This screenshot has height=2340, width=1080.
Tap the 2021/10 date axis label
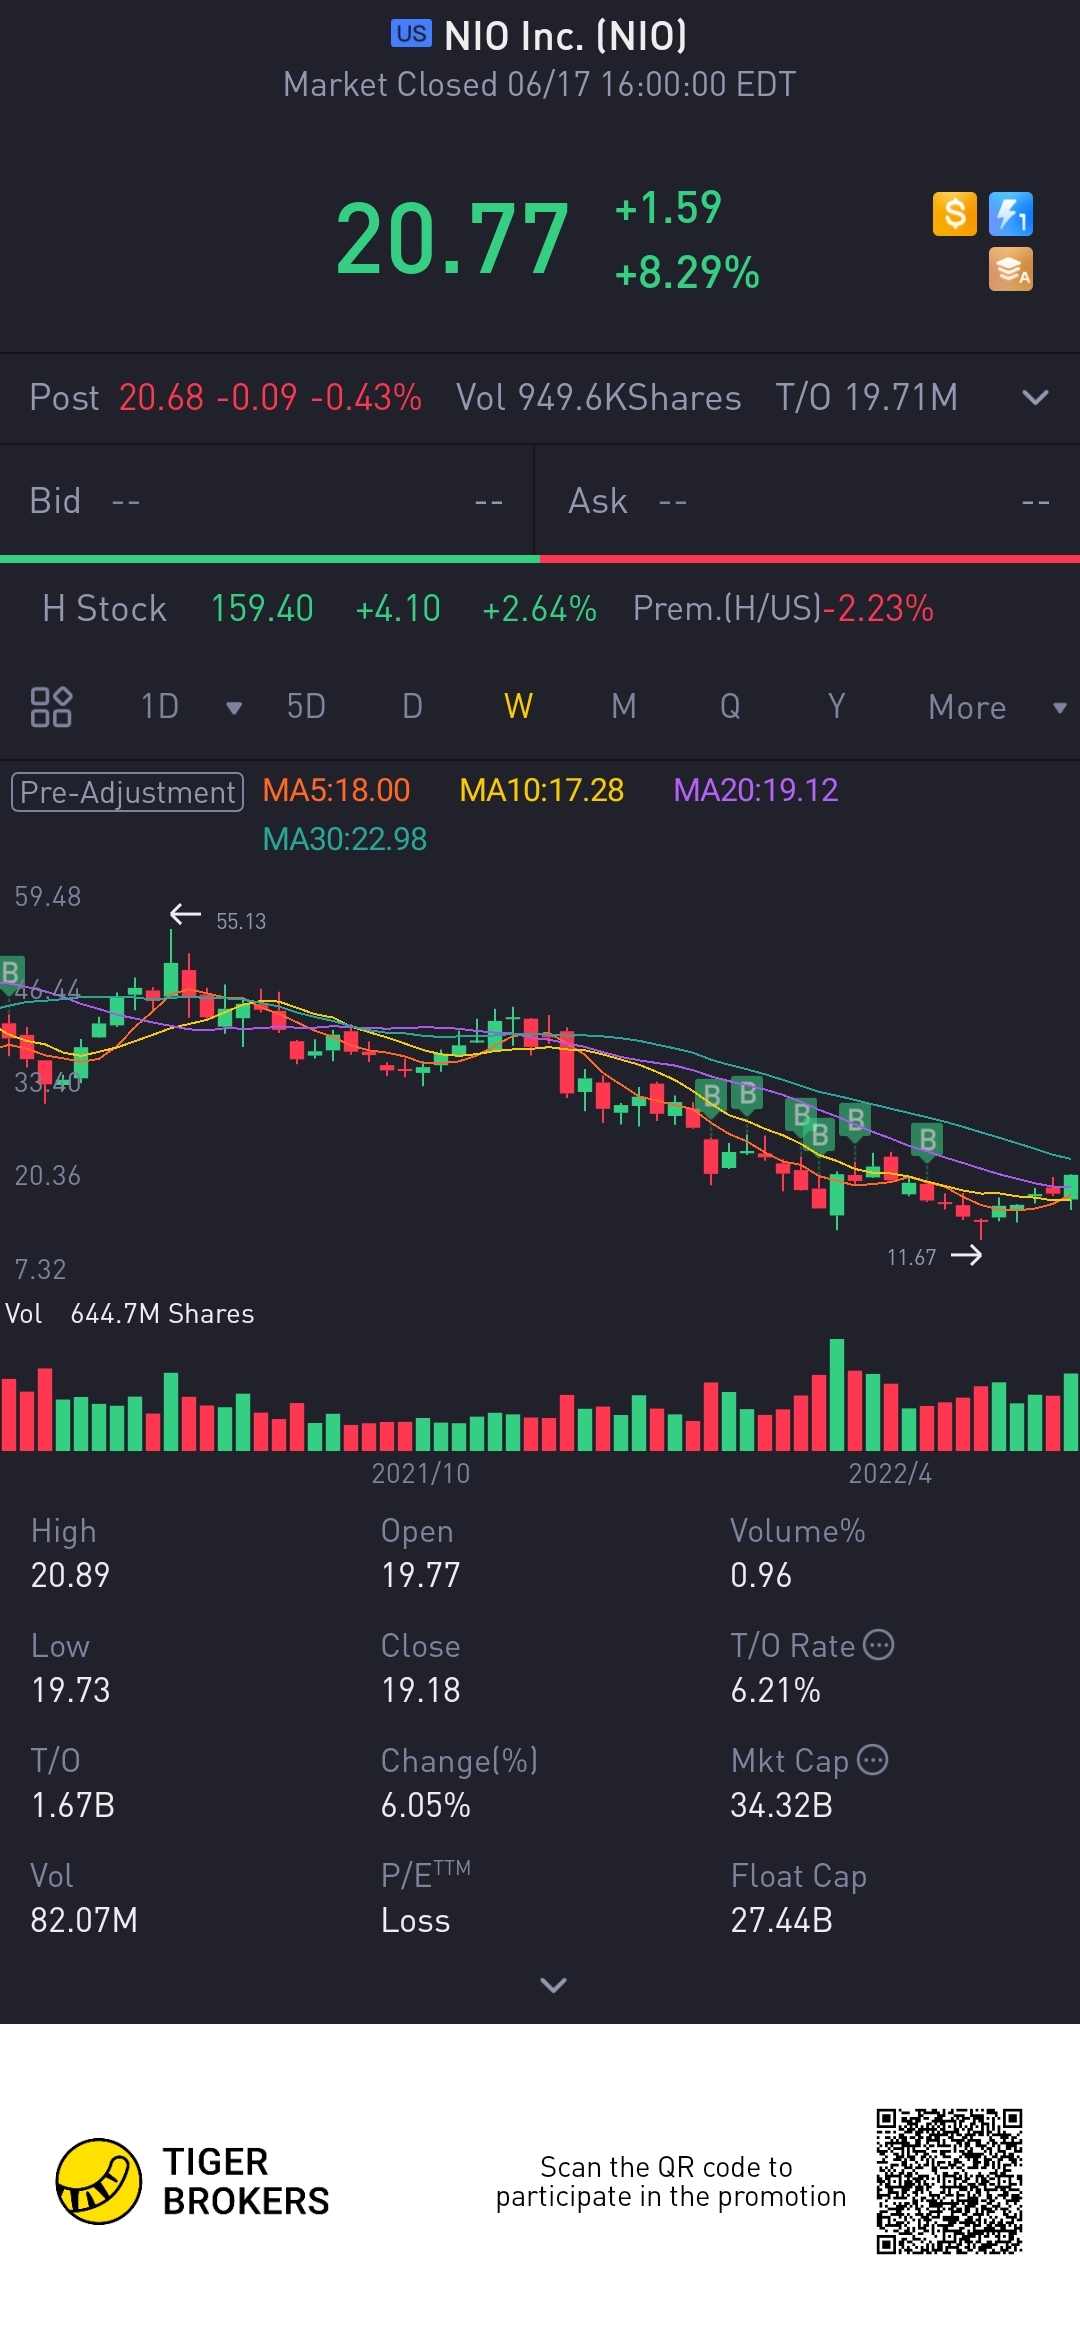coord(420,1473)
